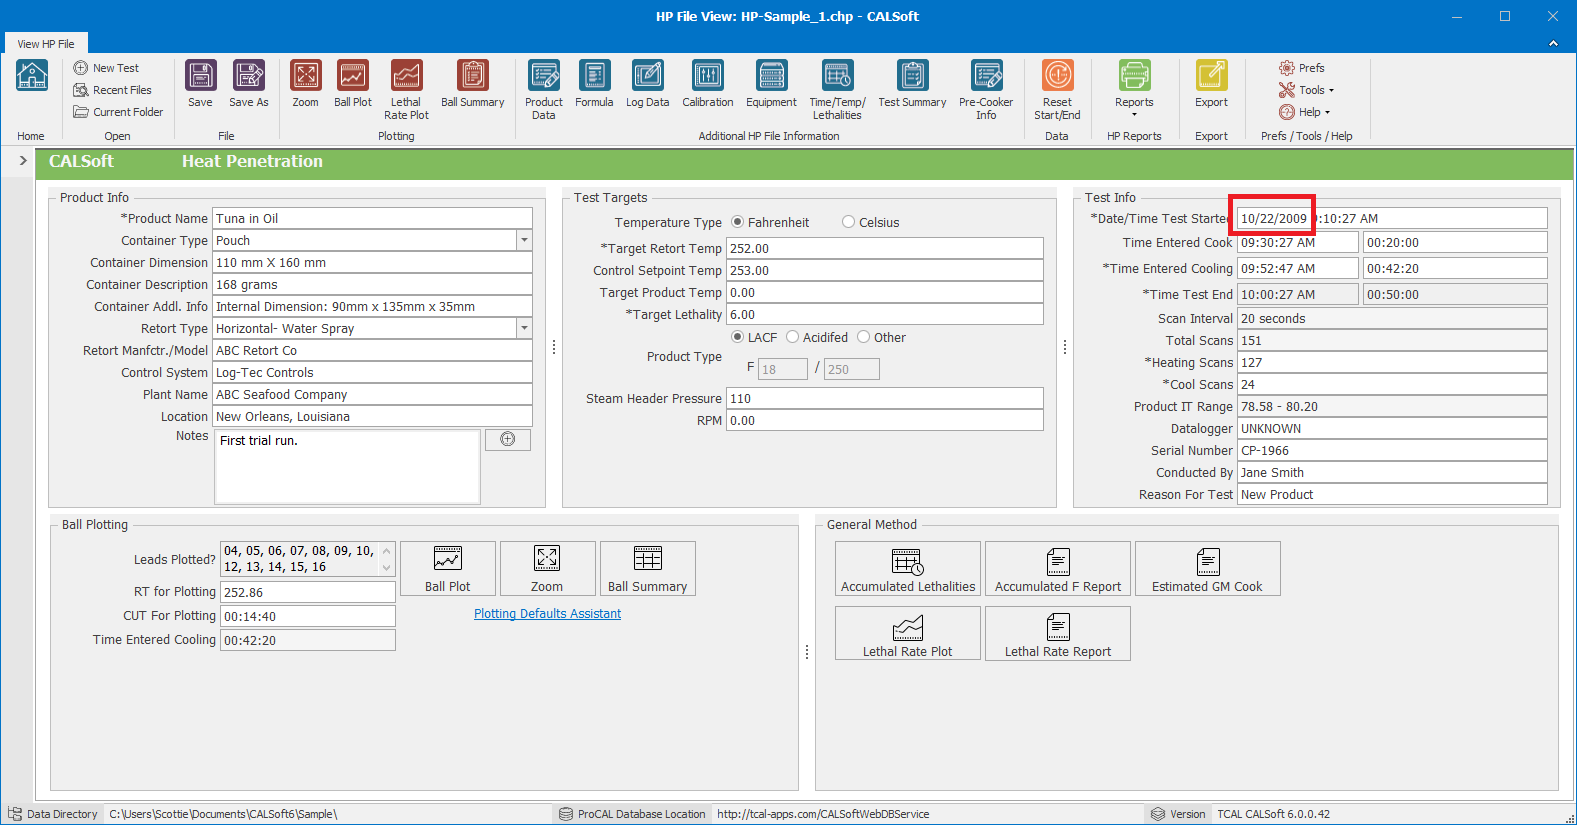Open Container Type dropdown

pyautogui.click(x=524, y=240)
